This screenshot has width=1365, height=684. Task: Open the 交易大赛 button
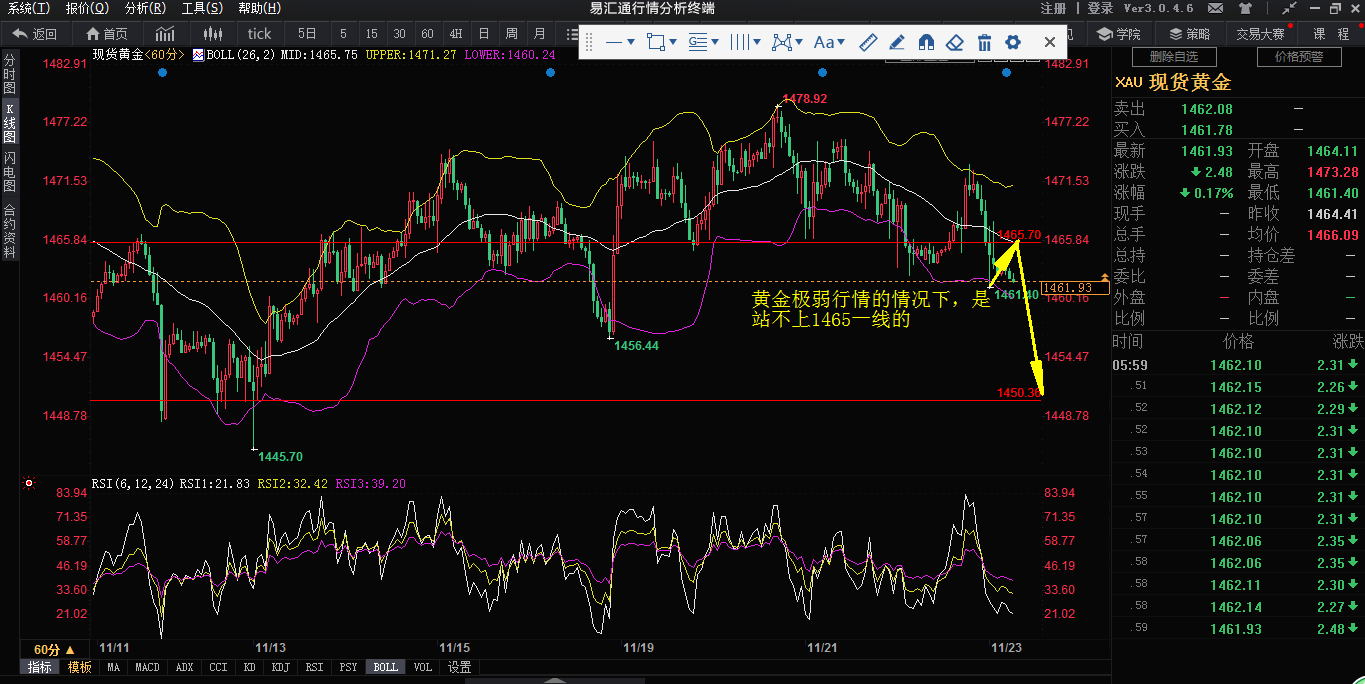coord(1260,33)
